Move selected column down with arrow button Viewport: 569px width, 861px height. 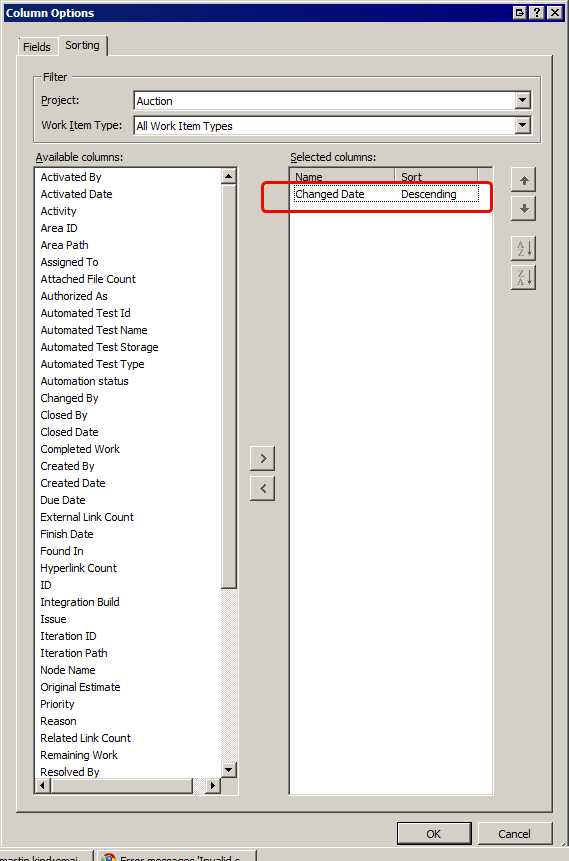click(x=523, y=209)
